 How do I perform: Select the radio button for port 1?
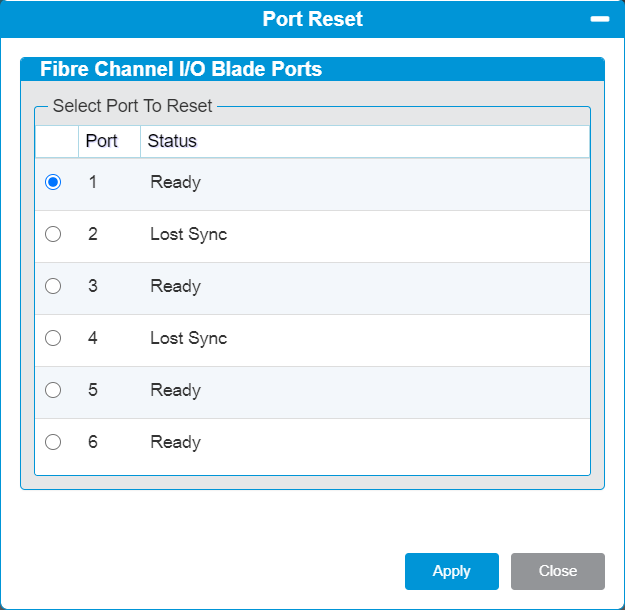(x=53, y=182)
